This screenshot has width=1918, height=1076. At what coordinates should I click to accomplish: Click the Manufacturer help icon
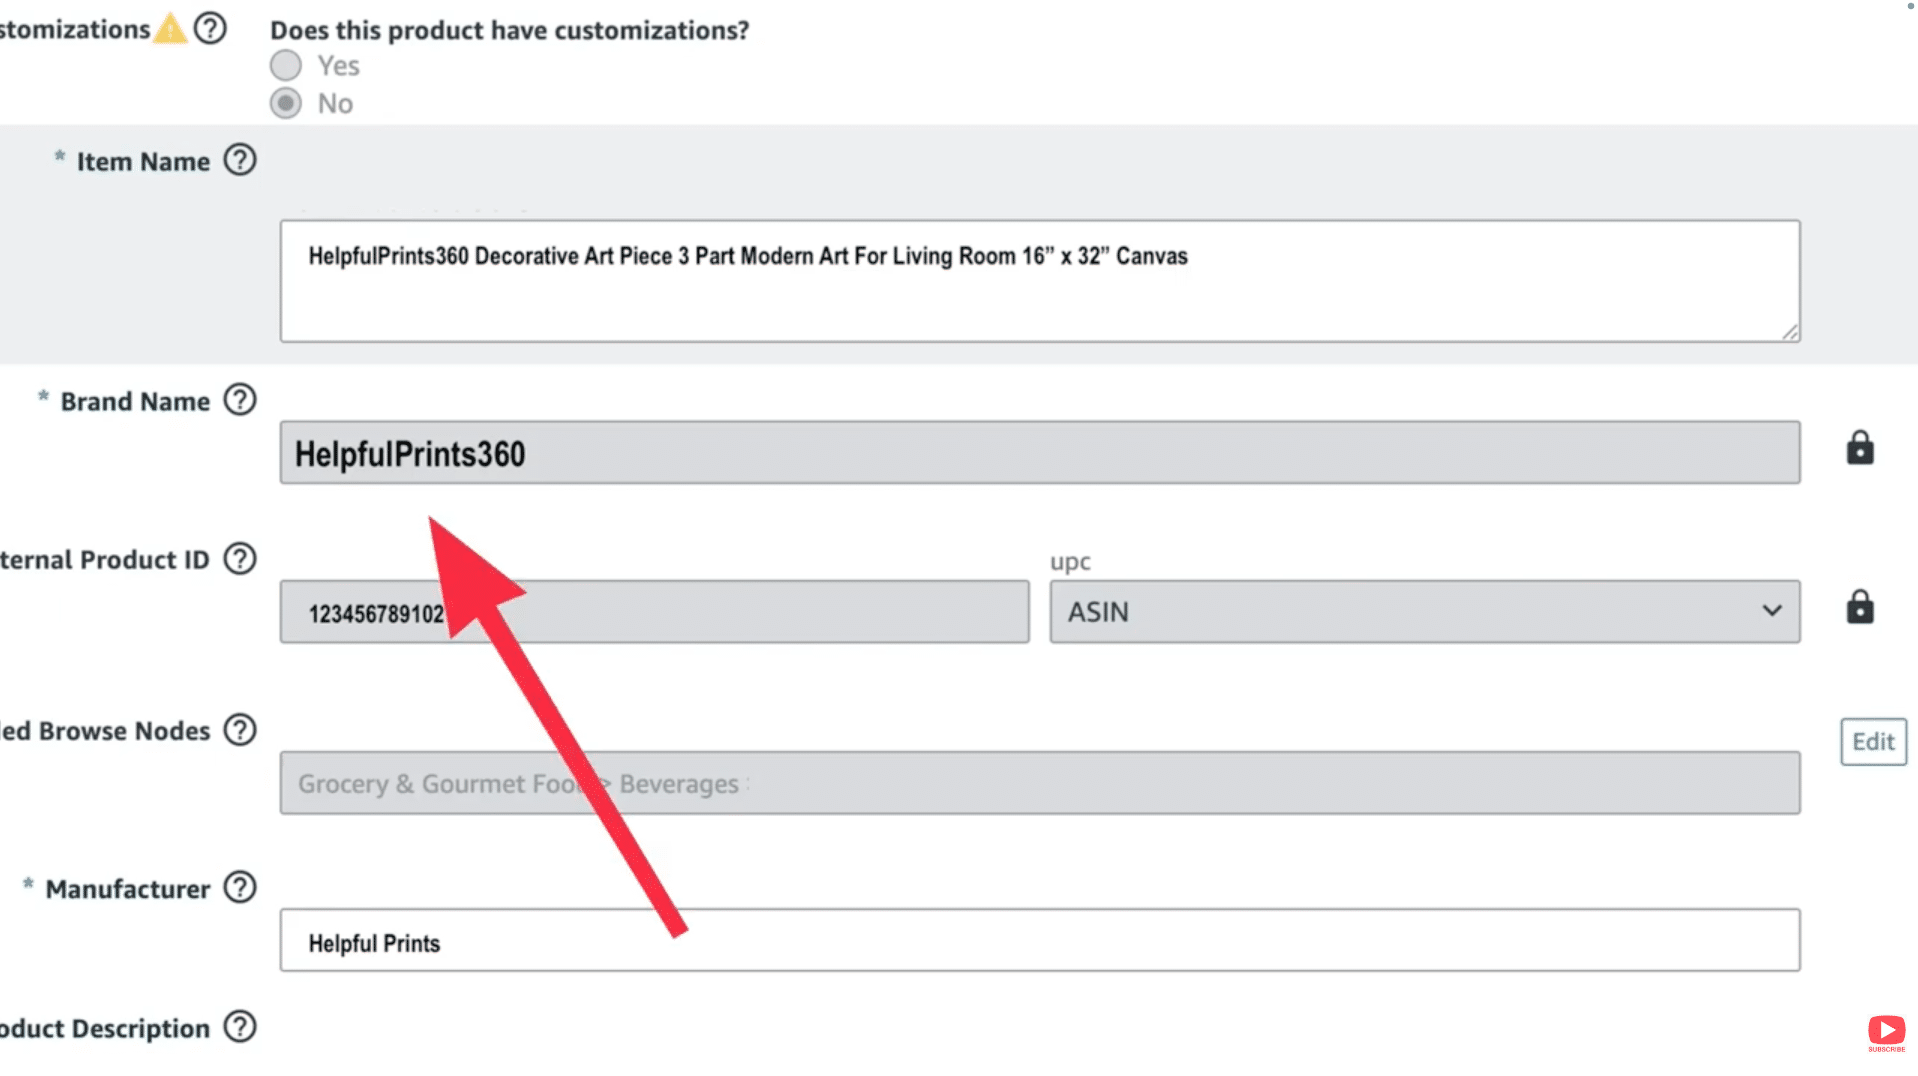click(x=240, y=887)
